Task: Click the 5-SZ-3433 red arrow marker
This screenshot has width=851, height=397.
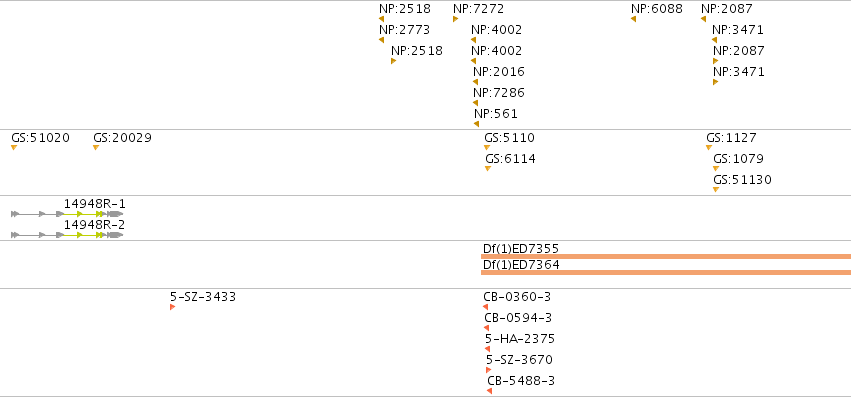Action: pos(173,307)
